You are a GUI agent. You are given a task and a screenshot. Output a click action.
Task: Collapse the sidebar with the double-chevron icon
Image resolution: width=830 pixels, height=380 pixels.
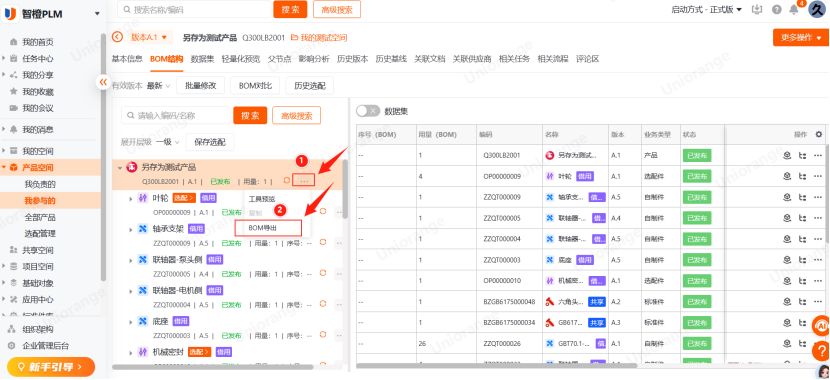103,82
